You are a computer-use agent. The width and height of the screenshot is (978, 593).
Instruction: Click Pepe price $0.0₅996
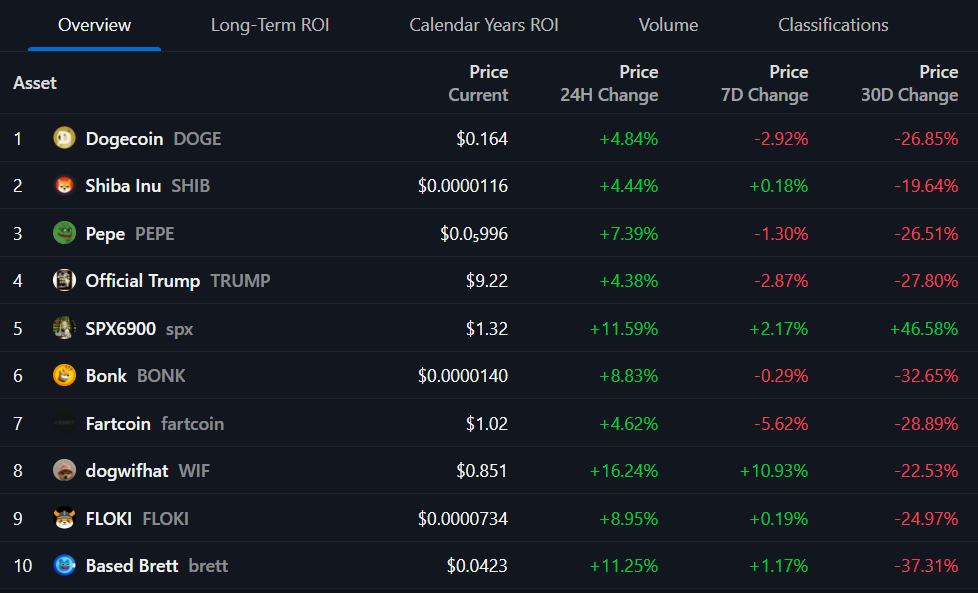coord(474,234)
